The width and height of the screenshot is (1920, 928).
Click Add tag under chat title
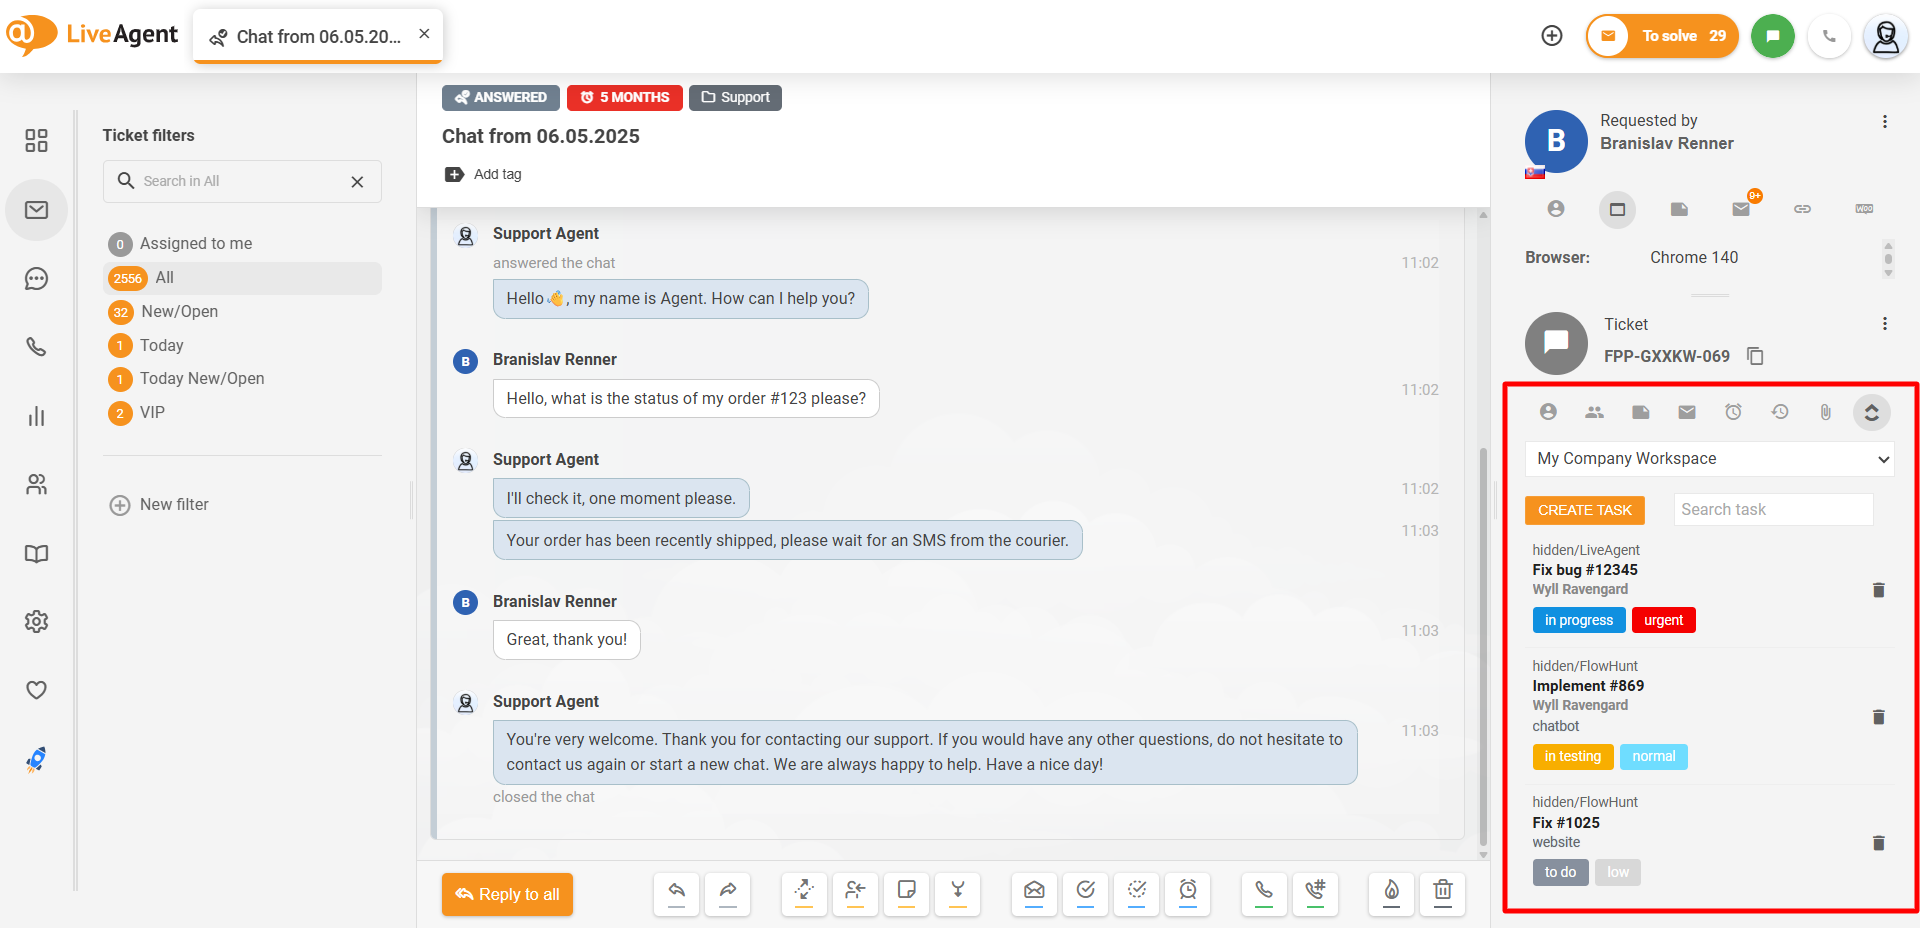coord(484,174)
